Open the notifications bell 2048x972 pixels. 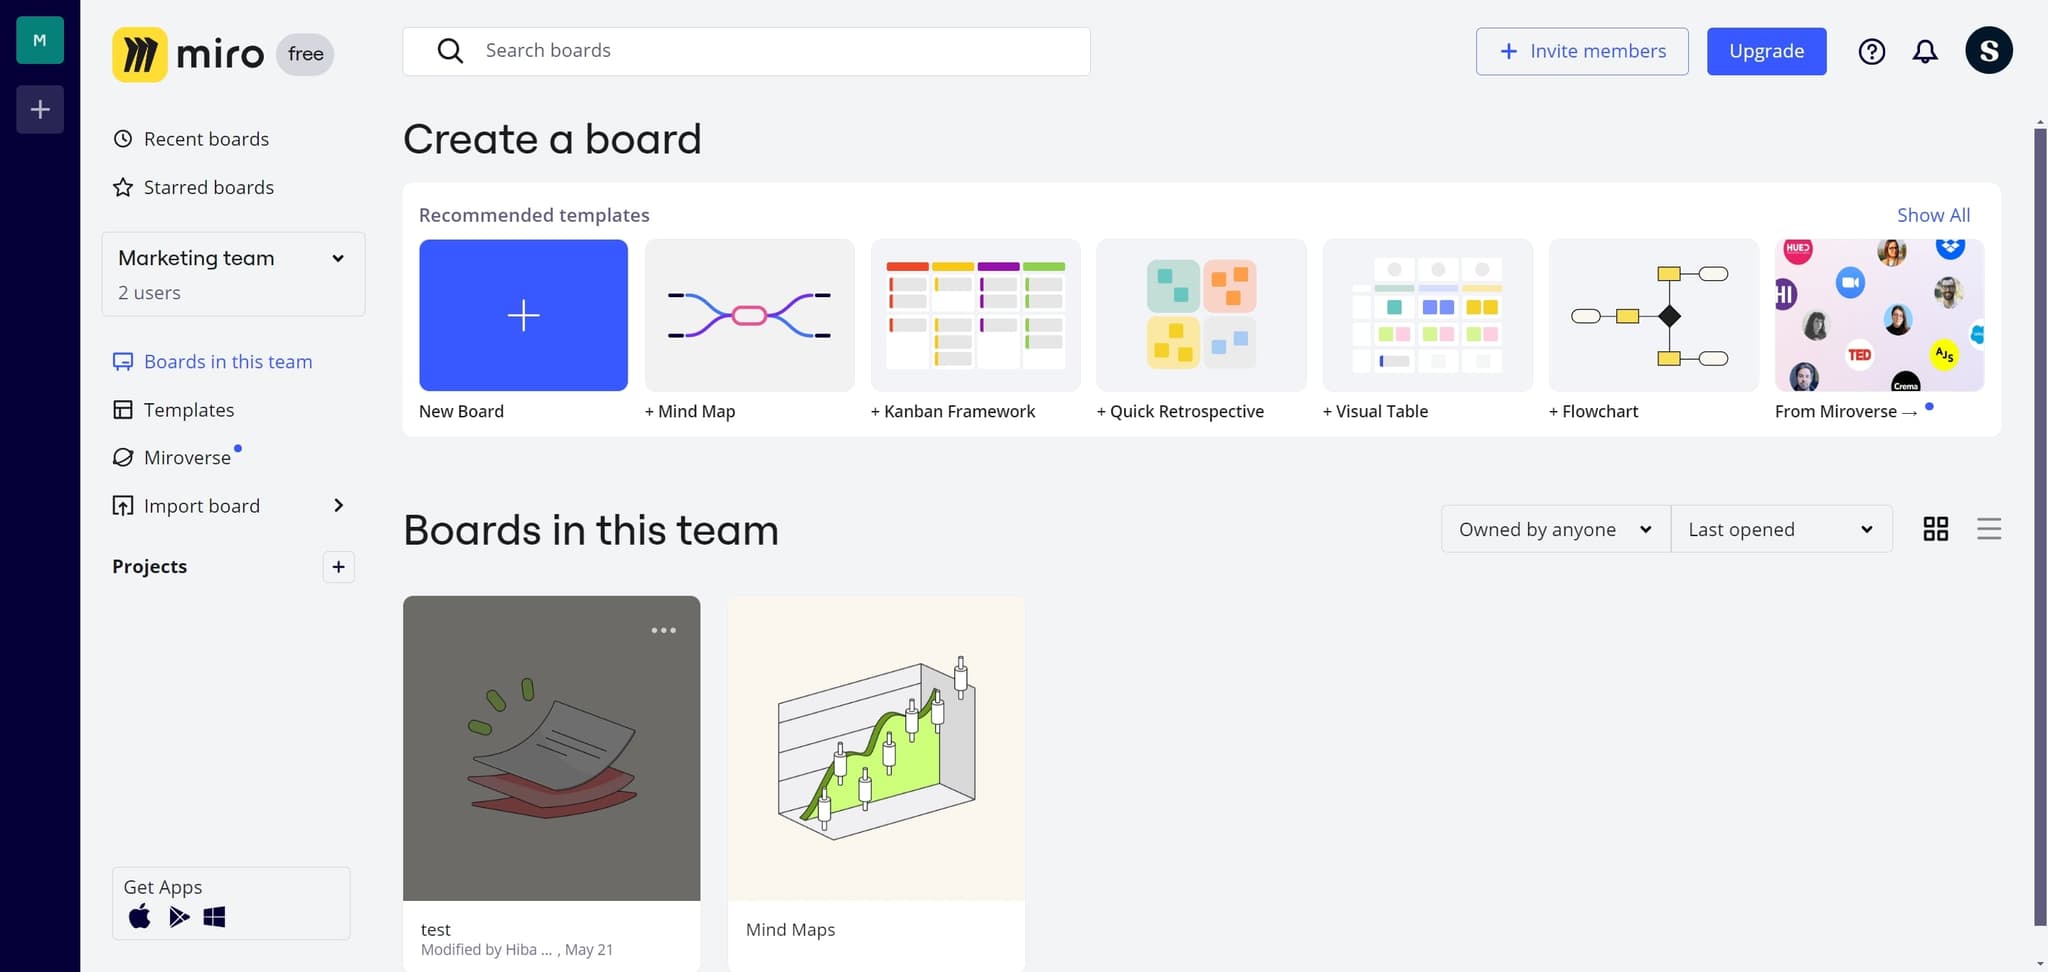pos(1925,51)
